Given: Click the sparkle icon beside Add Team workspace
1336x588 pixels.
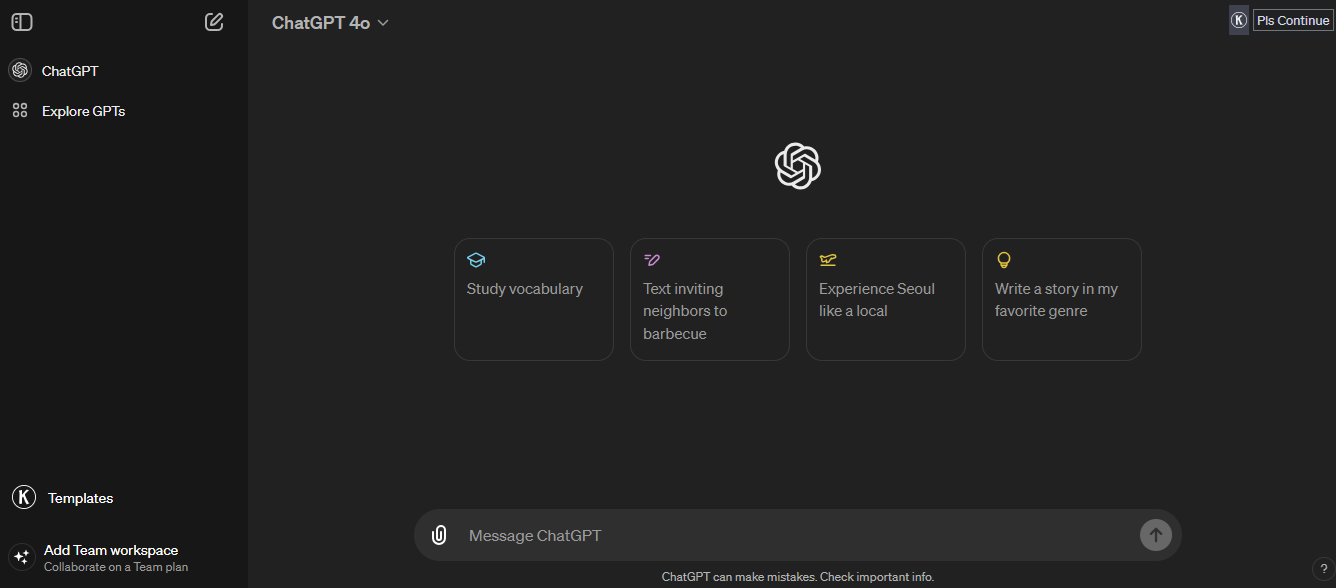Looking at the screenshot, I should coord(22,557).
